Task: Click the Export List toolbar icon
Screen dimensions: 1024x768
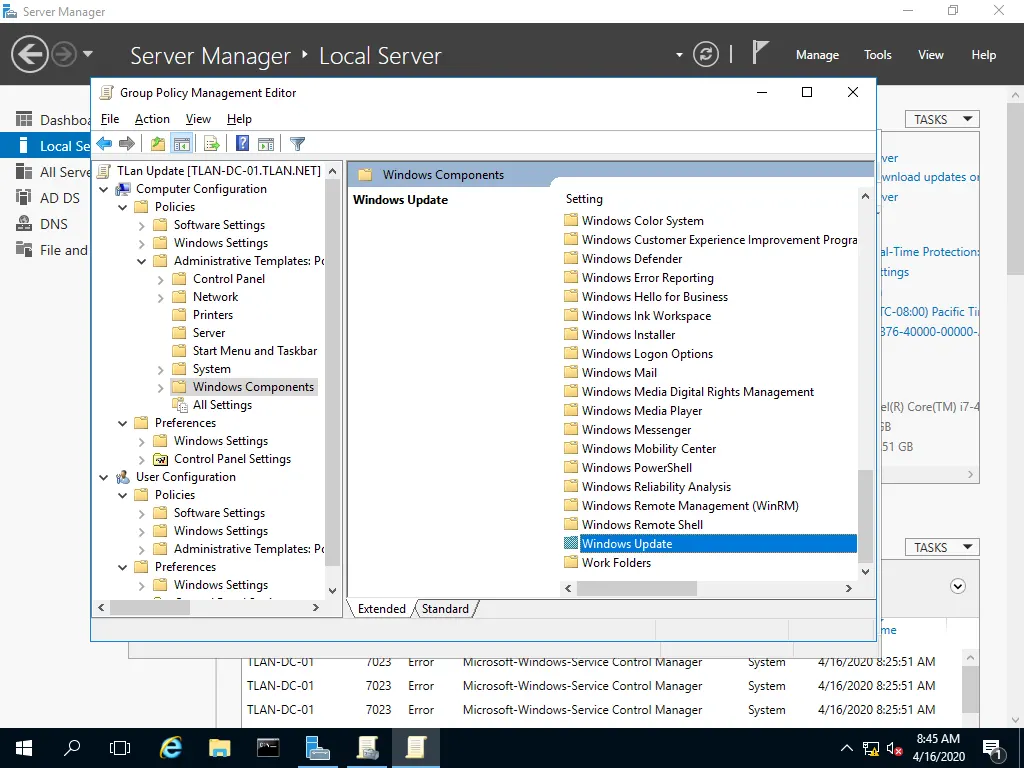Action: click(212, 144)
